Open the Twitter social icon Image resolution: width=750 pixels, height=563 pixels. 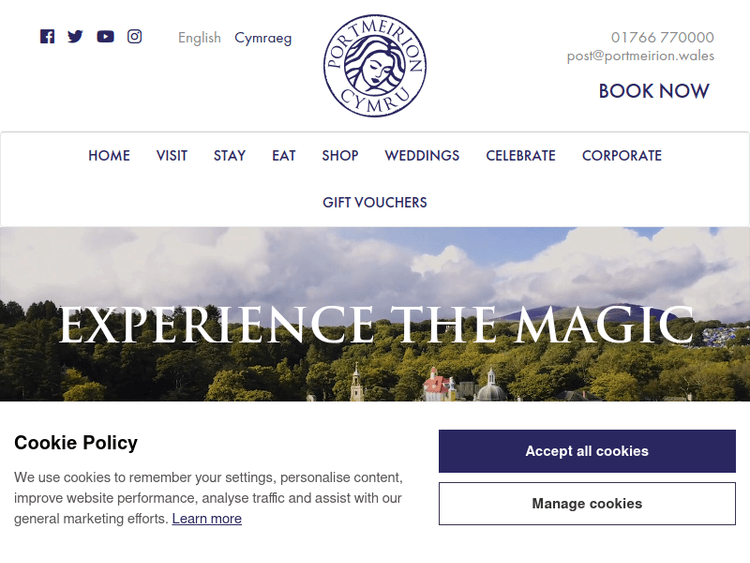pyautogui.click(x=75, y=36)
